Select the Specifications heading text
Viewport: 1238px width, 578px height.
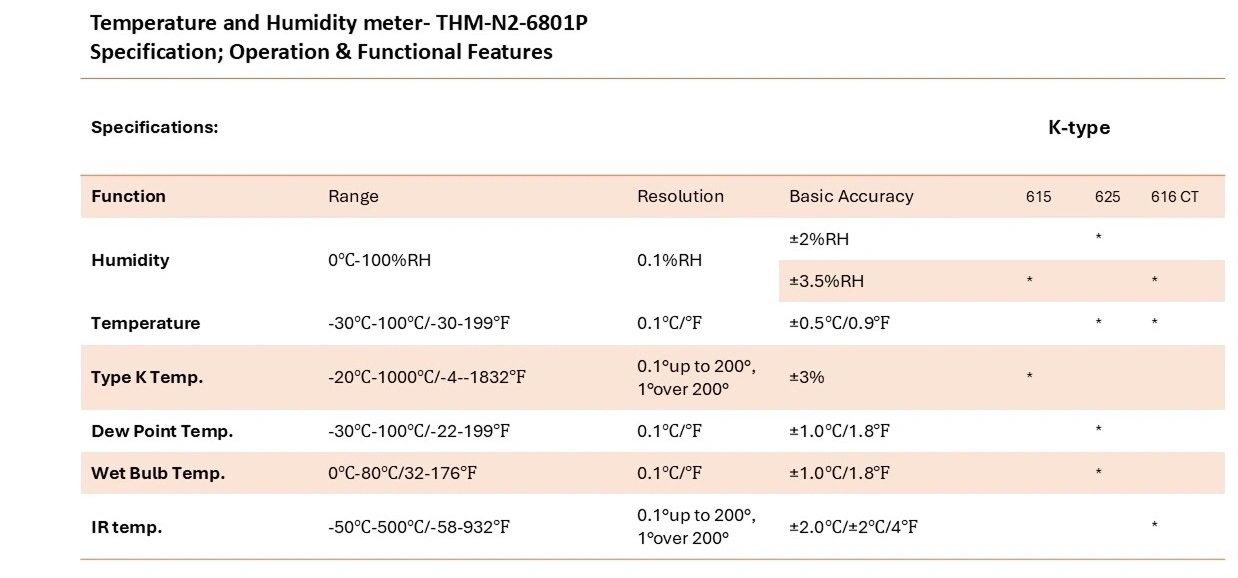(x=154, y=127)
